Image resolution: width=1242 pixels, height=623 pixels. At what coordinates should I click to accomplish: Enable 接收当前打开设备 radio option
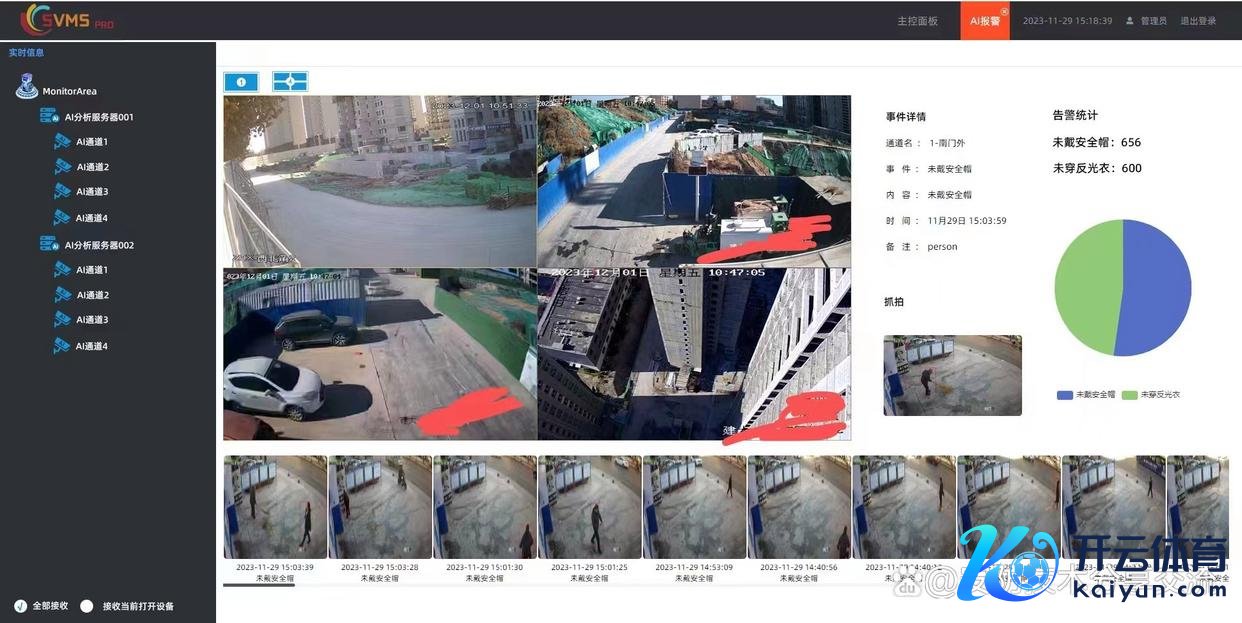87,606
